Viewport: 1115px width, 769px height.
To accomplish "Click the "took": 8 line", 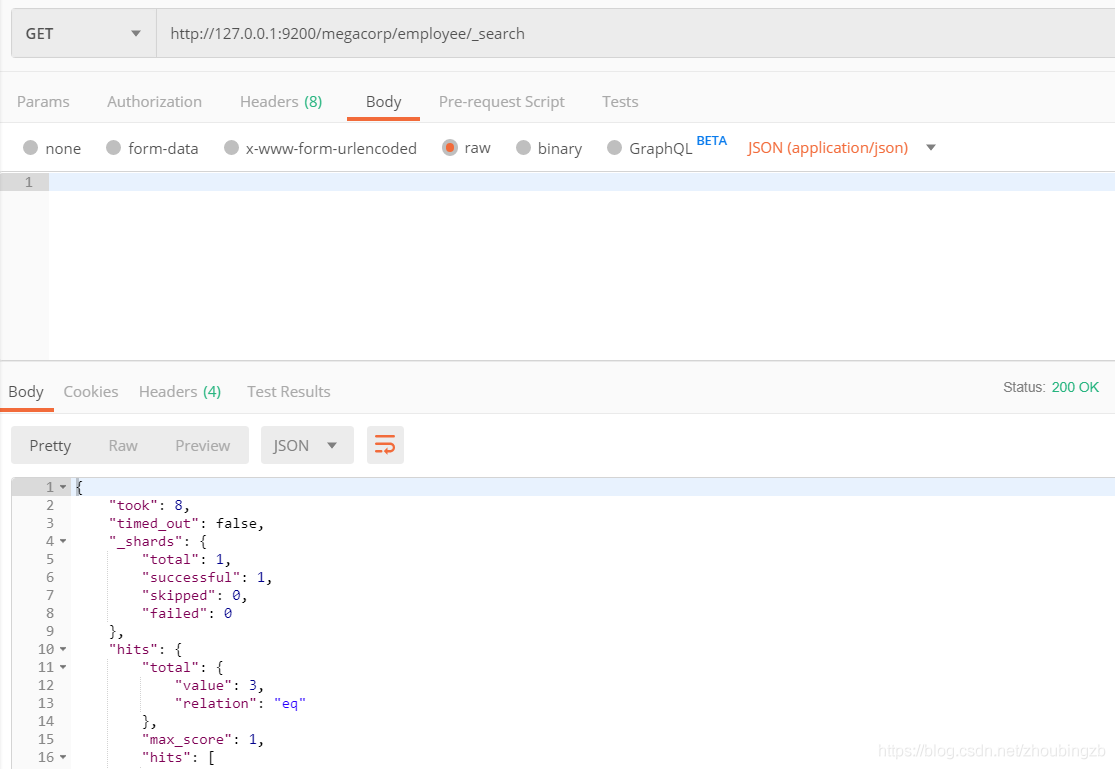I will click(149, 506).
